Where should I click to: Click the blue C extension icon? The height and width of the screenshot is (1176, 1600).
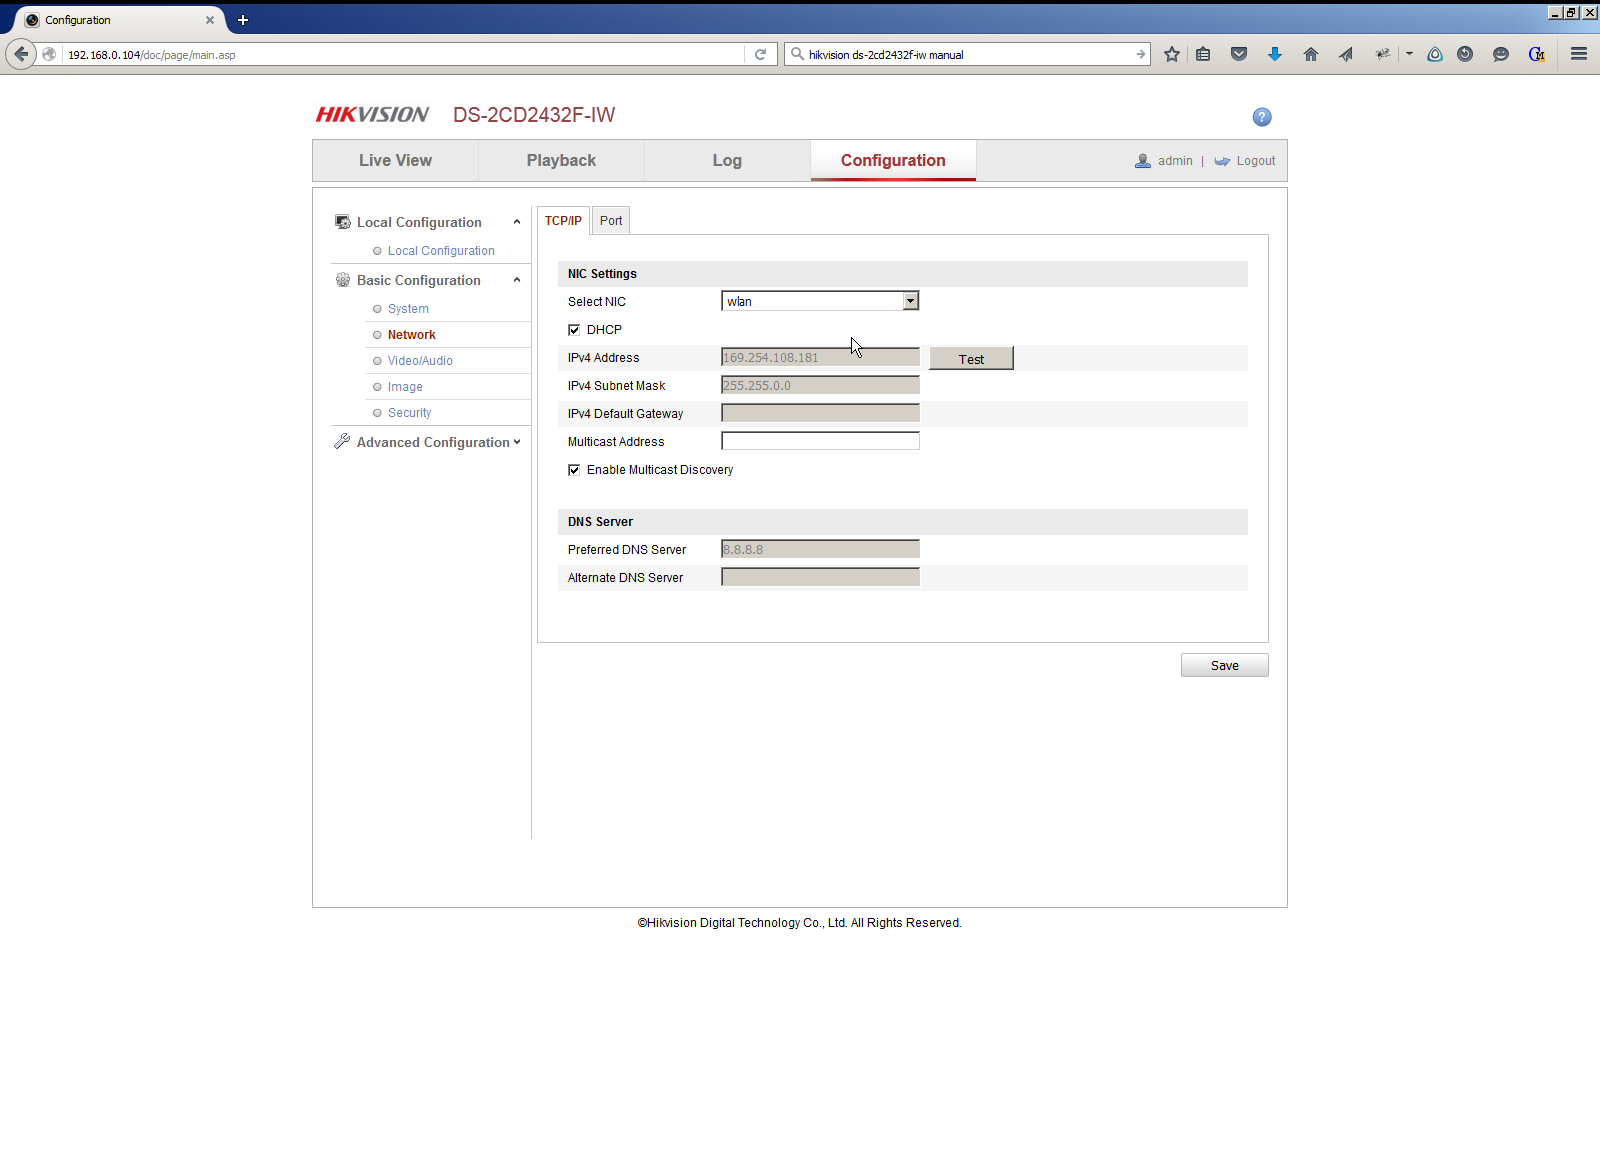pyautogui.click(x=1537, y=54)
